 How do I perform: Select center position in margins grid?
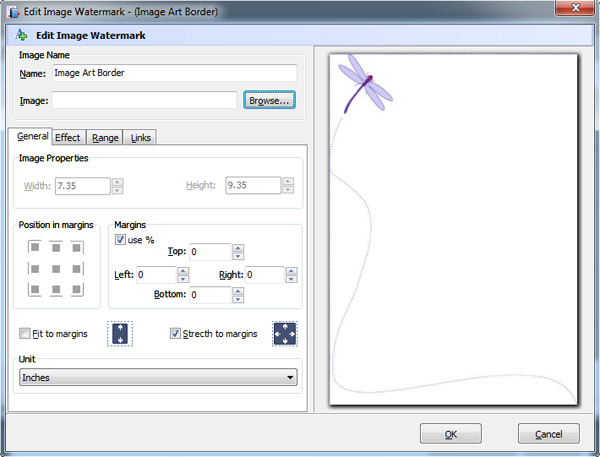(56, 269)
